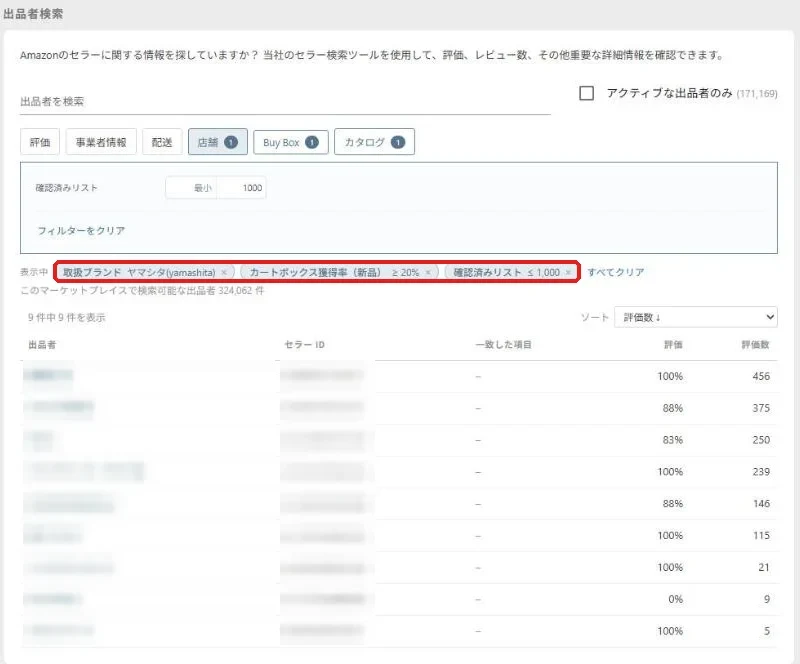This screenshot has width=800, height=664.
Task: Click the 最小 field for 確認済みリスト
Action: click(191, 188)
